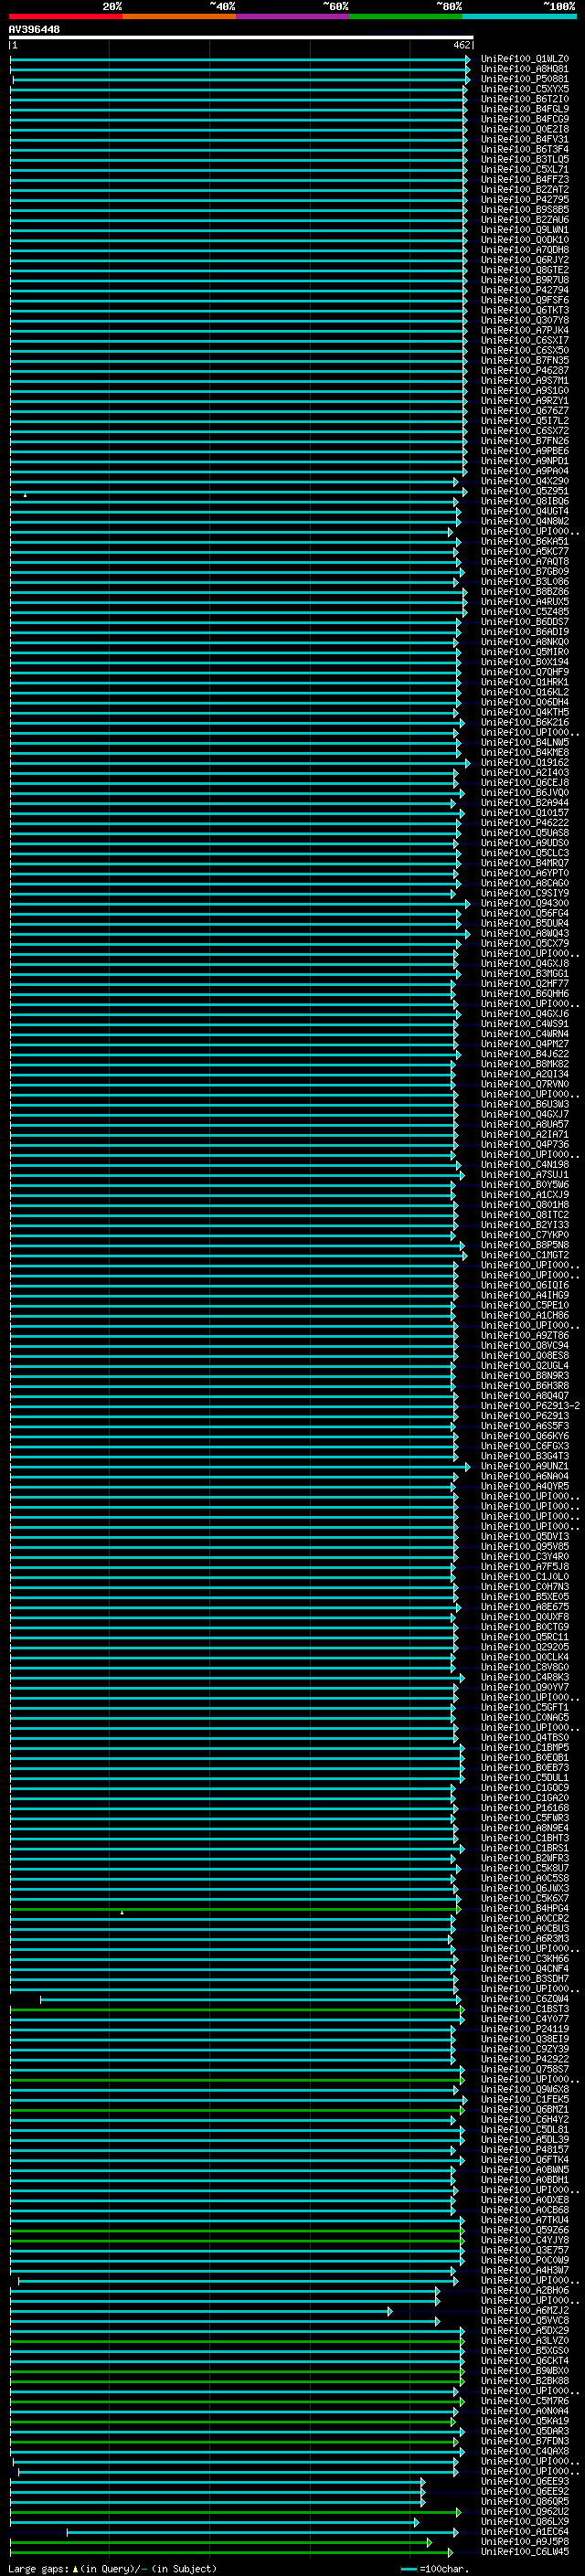Select the UniRef100_Q6TKT3 label

[525, 310]
